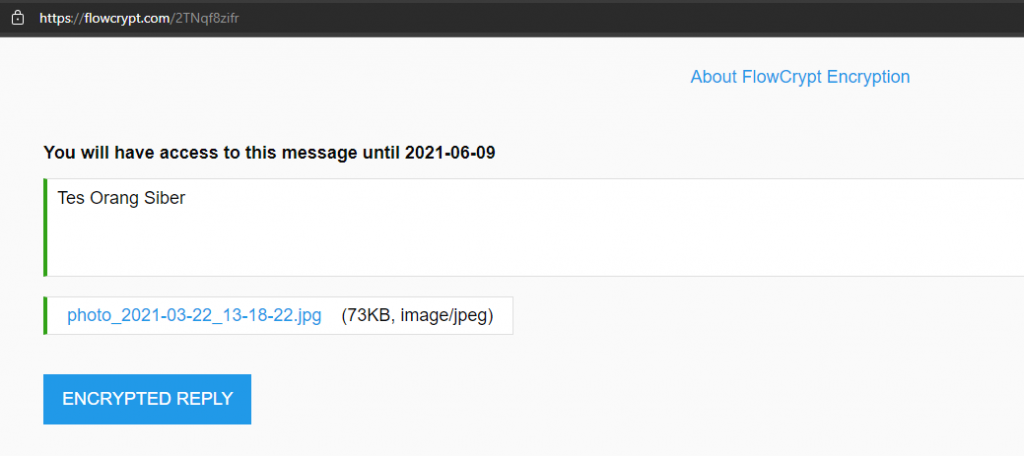Click empty space inside the message box
Image resolution: width=1024 pixels, height=456 pixels.
tap(522, 242)
